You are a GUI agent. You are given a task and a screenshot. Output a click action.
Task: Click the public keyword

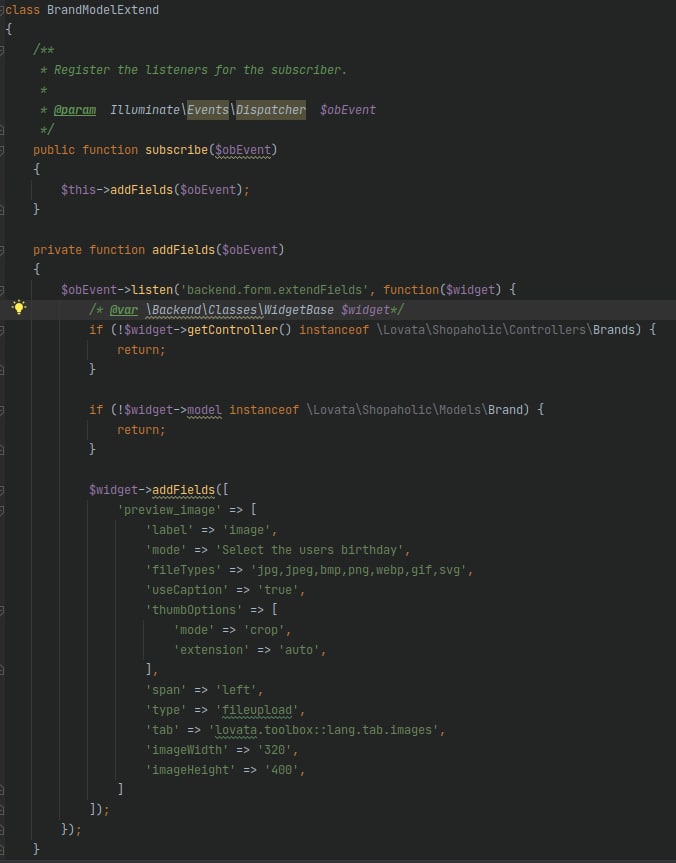click(x=53, y=150)
